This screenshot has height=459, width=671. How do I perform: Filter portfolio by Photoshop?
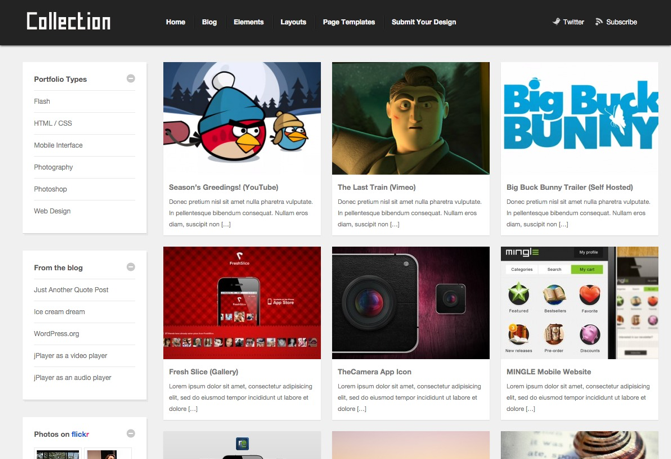pyautogui.click(x=50, y=189)
